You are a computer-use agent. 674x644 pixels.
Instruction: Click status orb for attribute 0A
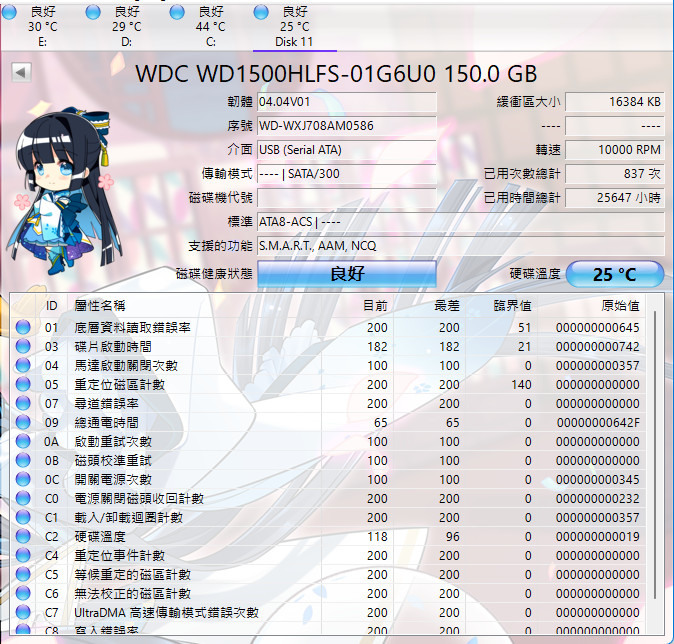[x=23, y=441]
